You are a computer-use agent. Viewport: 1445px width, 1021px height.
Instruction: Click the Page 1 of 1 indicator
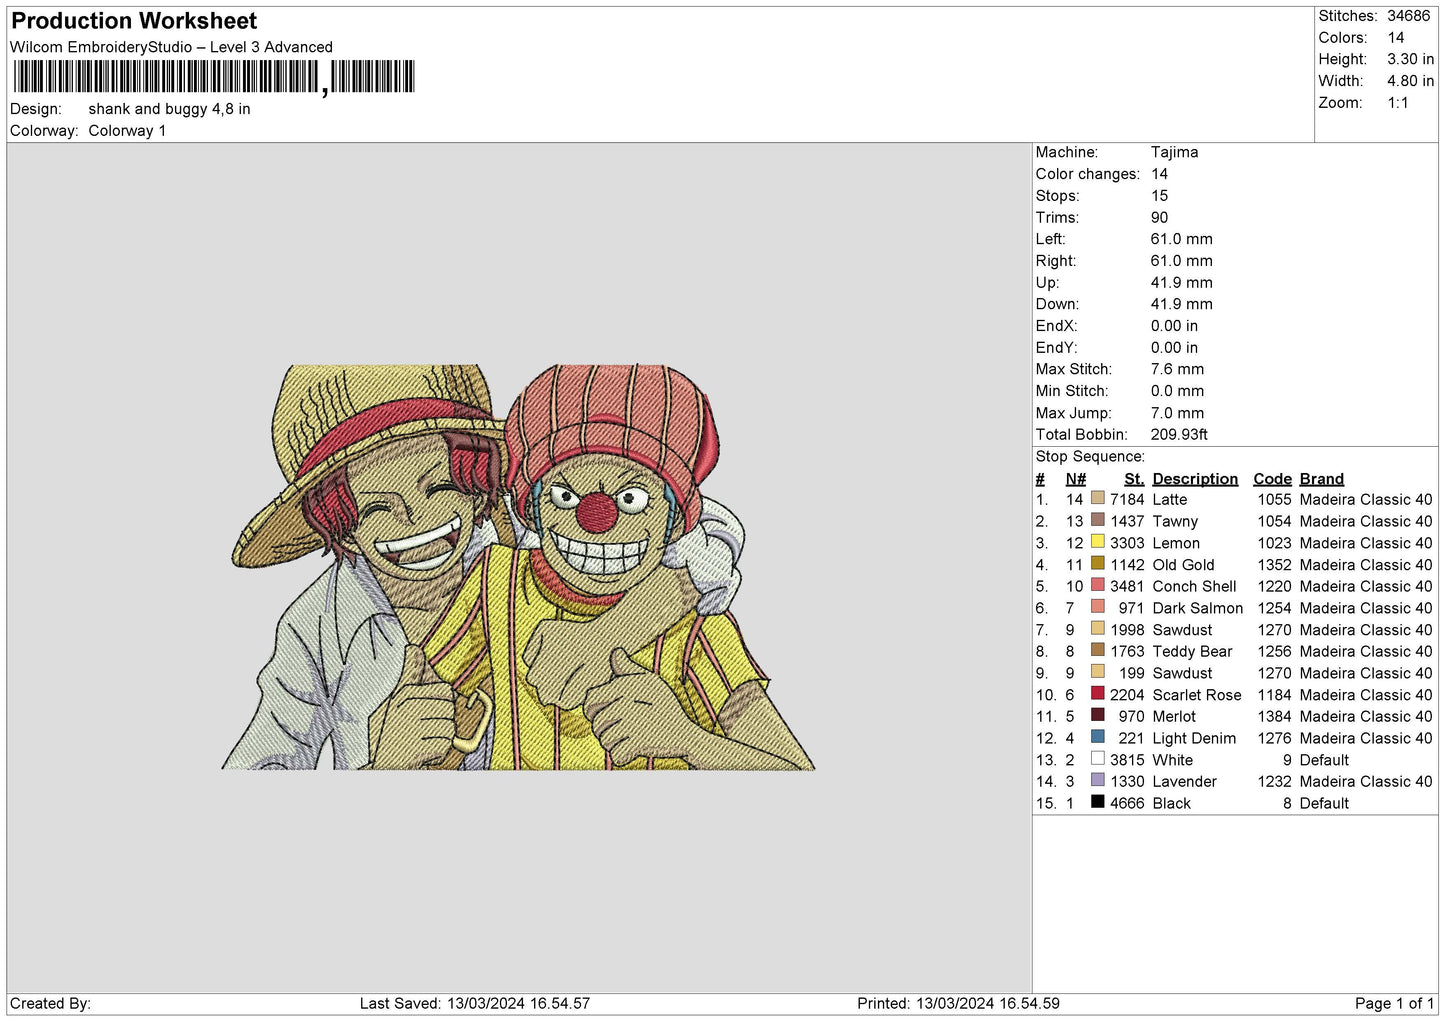click(1394, 1003)
